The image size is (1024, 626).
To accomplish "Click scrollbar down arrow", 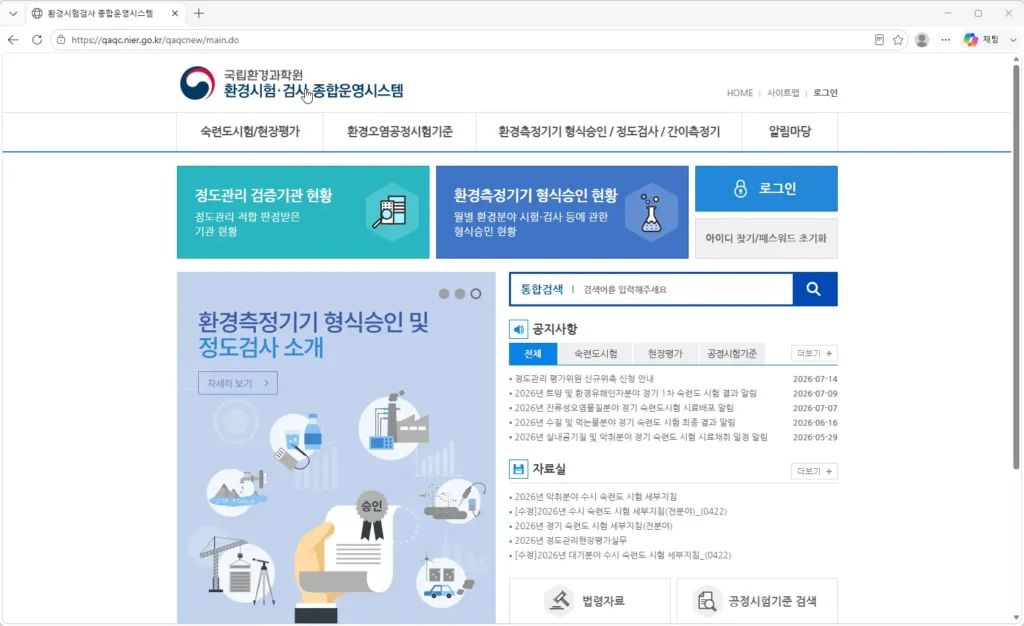I will point(1016,618).
